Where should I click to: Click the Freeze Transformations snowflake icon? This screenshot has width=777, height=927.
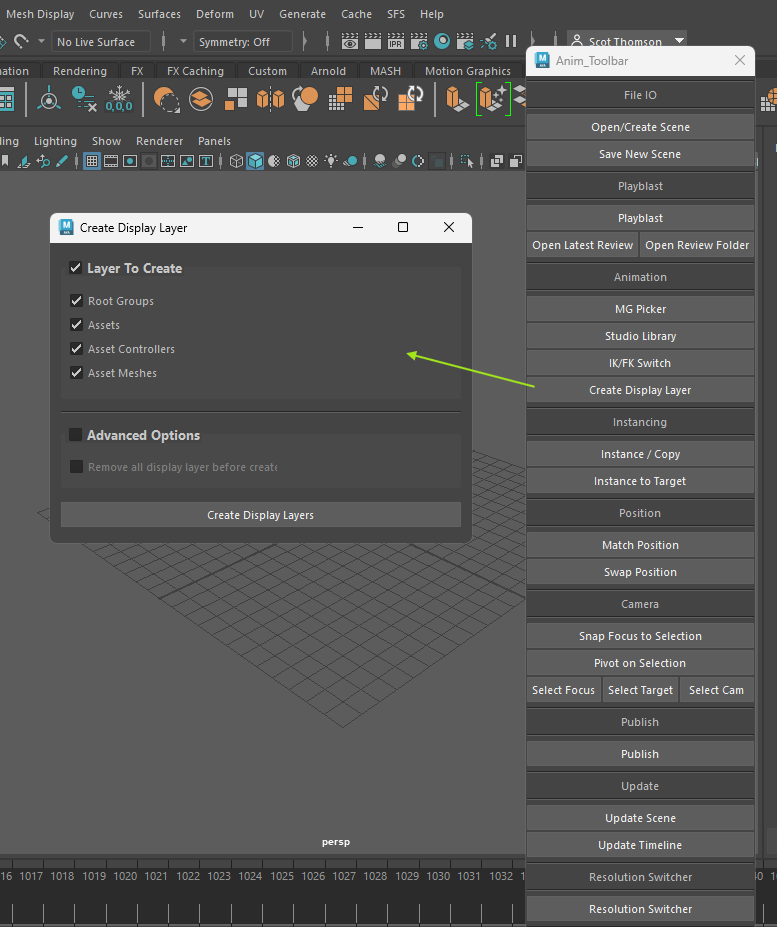[119, 98]
